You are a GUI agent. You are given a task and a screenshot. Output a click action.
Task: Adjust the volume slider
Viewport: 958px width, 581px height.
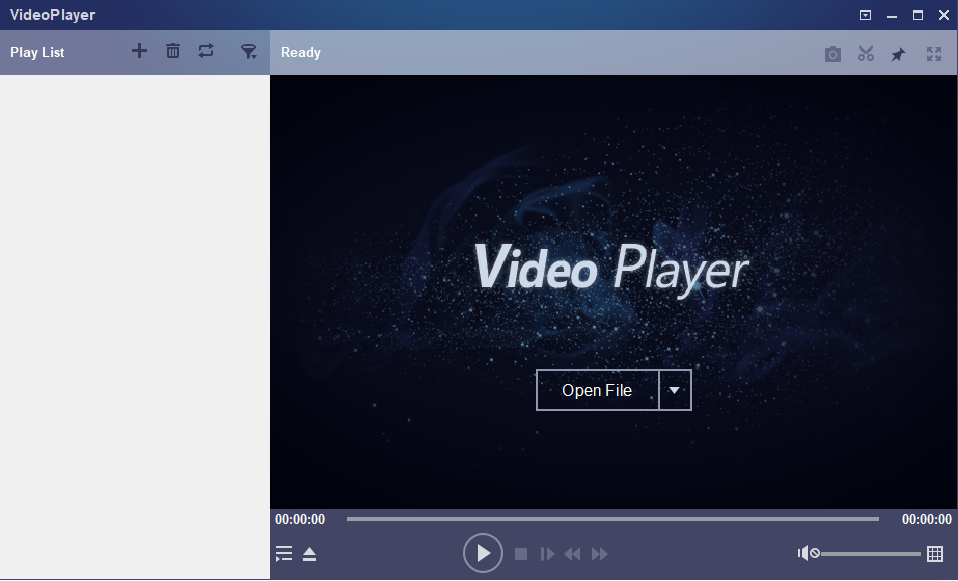871,554
